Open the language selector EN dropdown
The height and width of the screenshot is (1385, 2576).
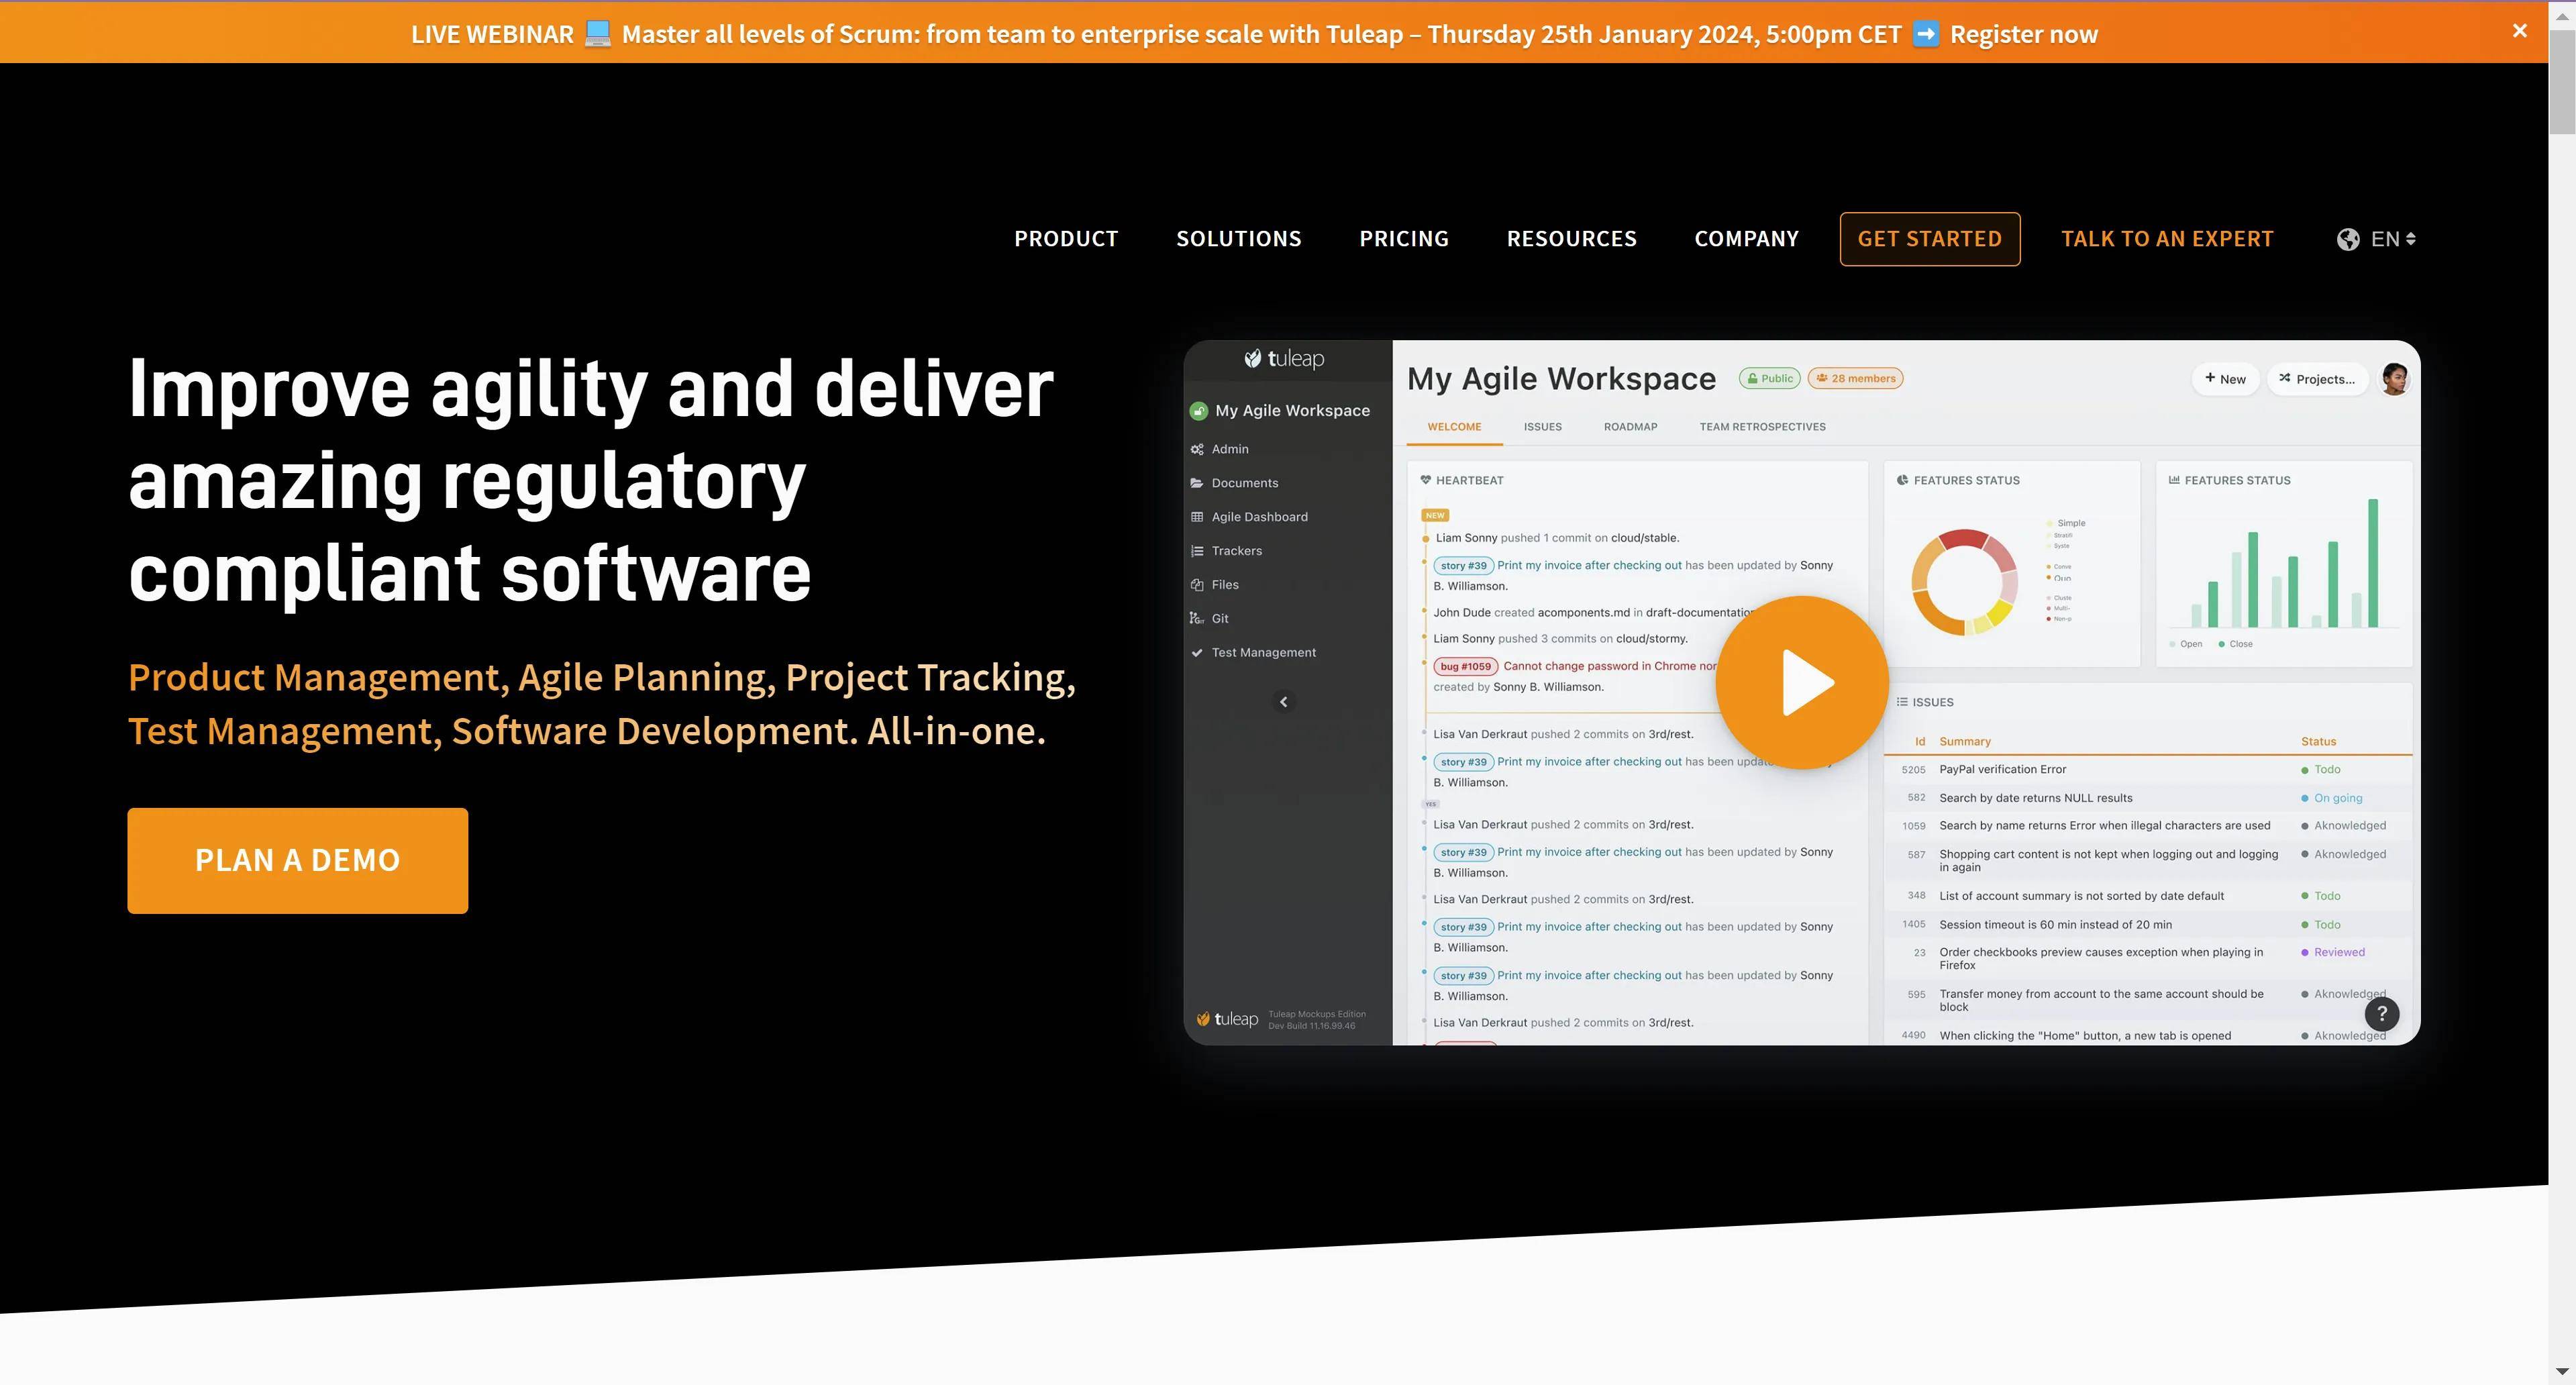pyautogui.click(x=2378, y=237)
